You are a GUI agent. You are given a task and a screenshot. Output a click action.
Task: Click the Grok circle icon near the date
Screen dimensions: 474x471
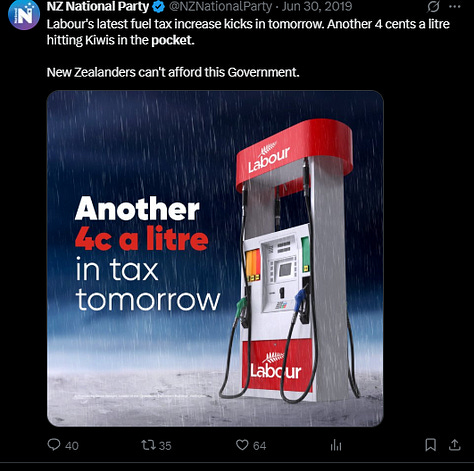pos(433,7)
